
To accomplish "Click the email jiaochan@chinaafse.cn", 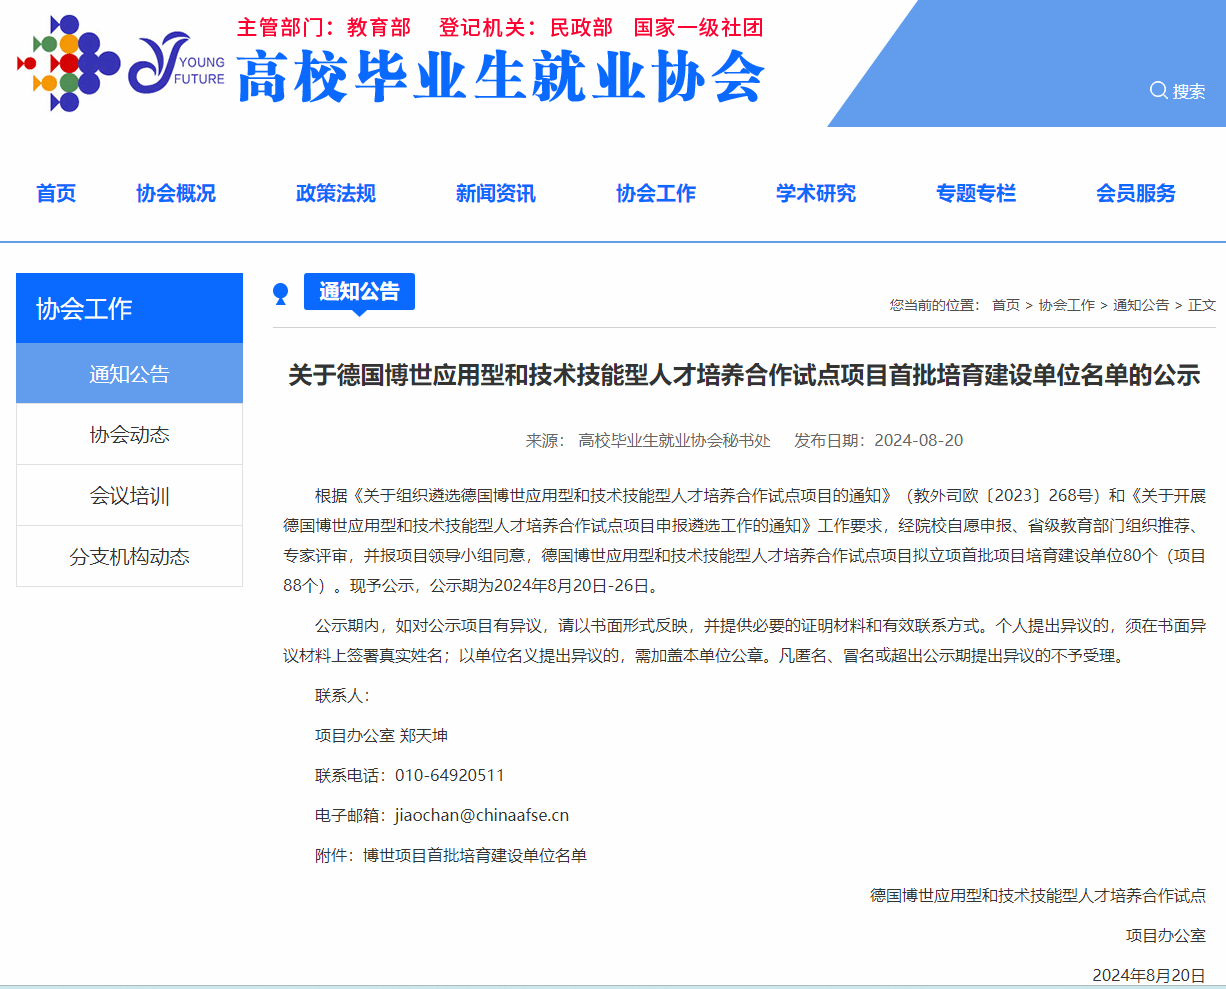I will tap(482, 815).
